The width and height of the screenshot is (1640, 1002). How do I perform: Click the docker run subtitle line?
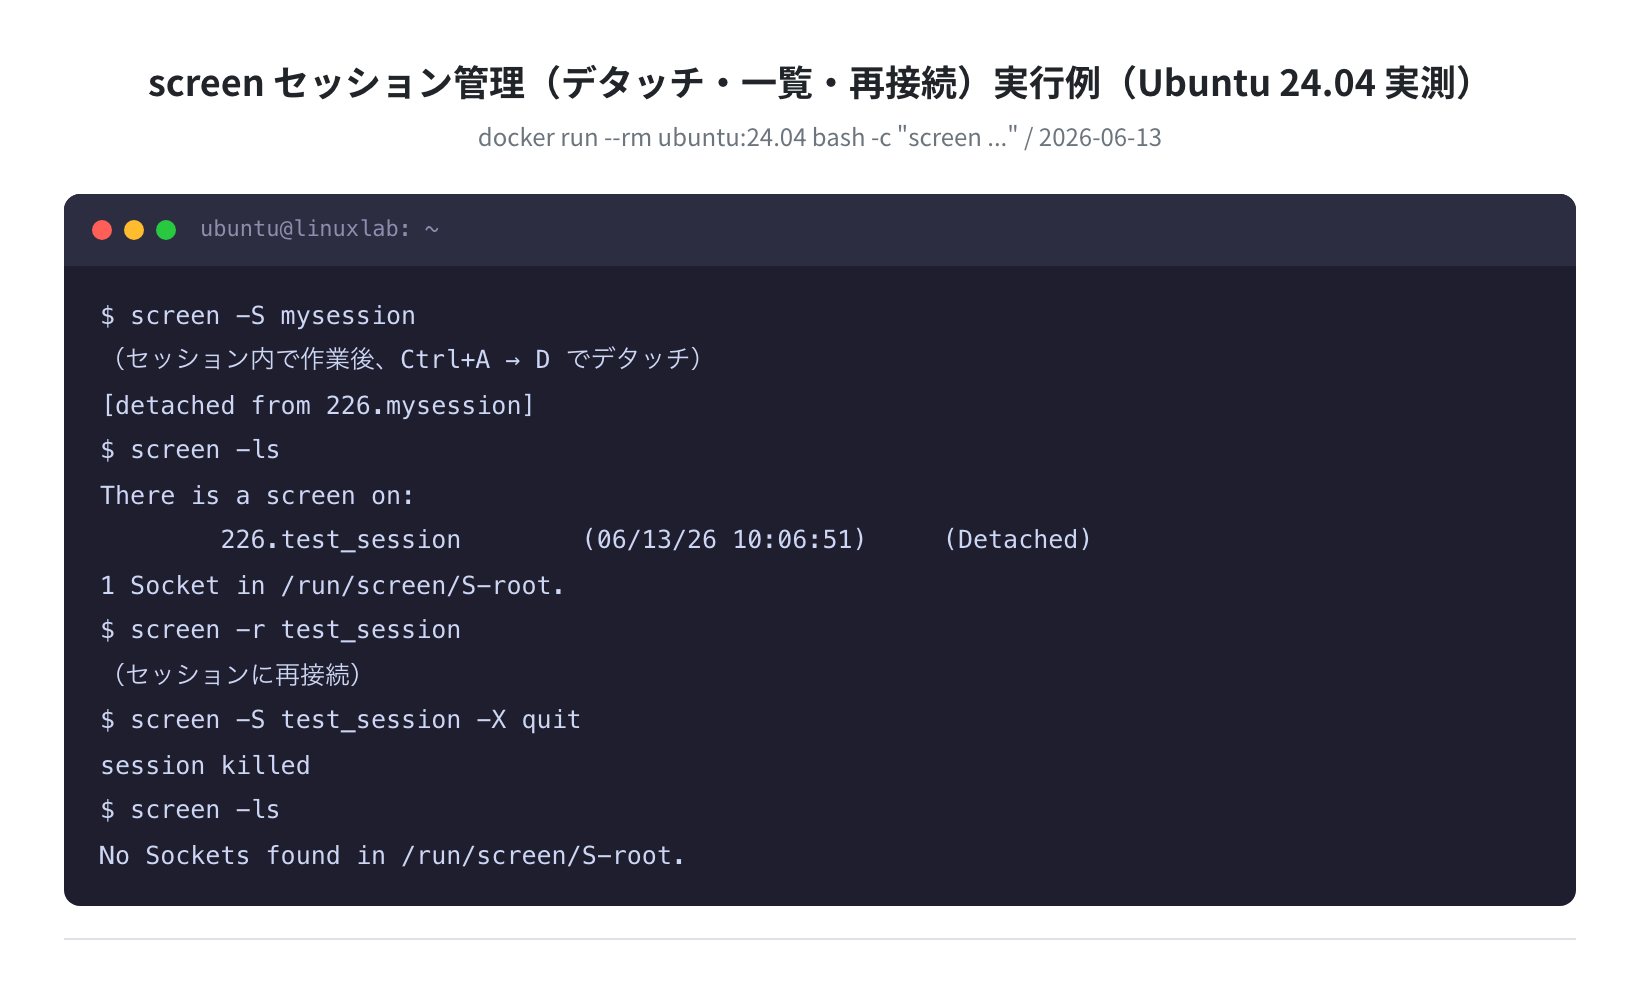(819, 137)
